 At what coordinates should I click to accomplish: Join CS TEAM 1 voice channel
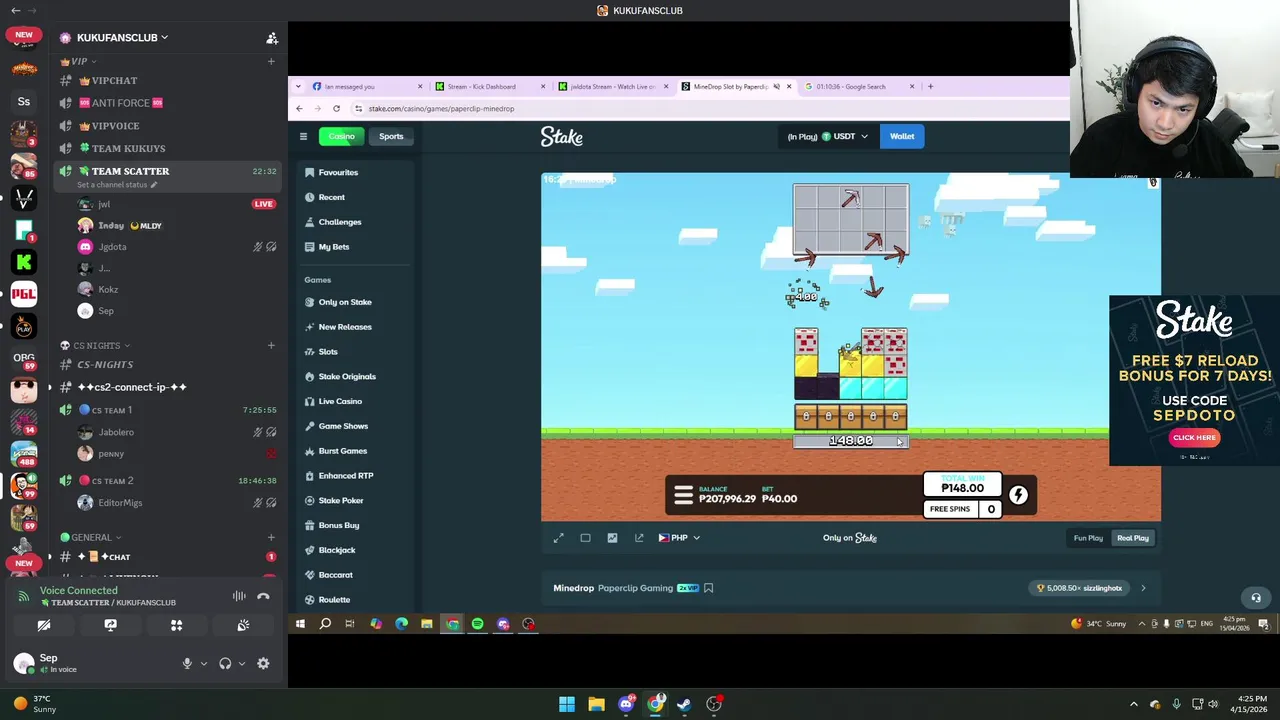coord(166,410)
